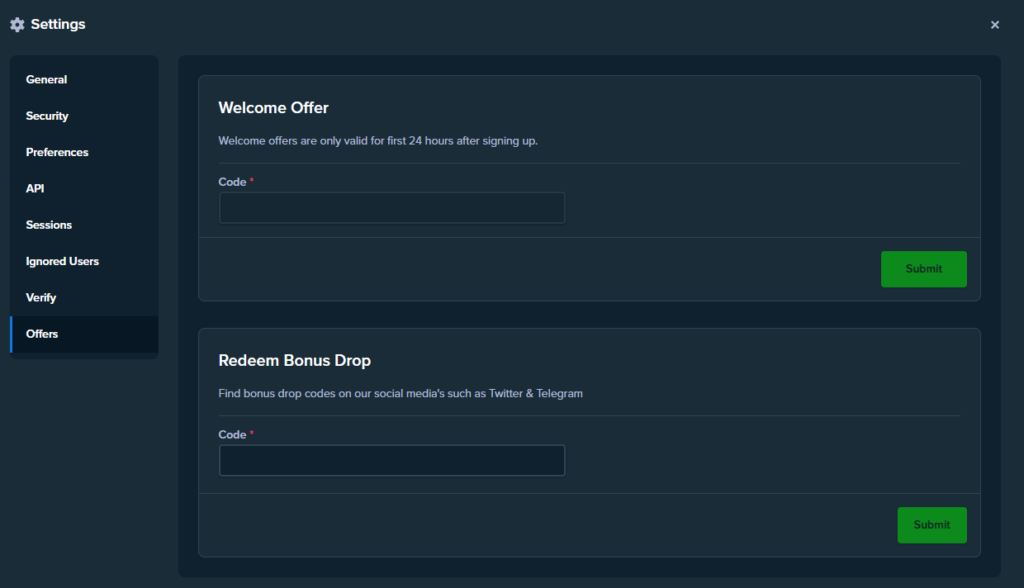Viewport: 1024px width, 588px height.
Task: View the Ignored Users section
Action: 62,261
